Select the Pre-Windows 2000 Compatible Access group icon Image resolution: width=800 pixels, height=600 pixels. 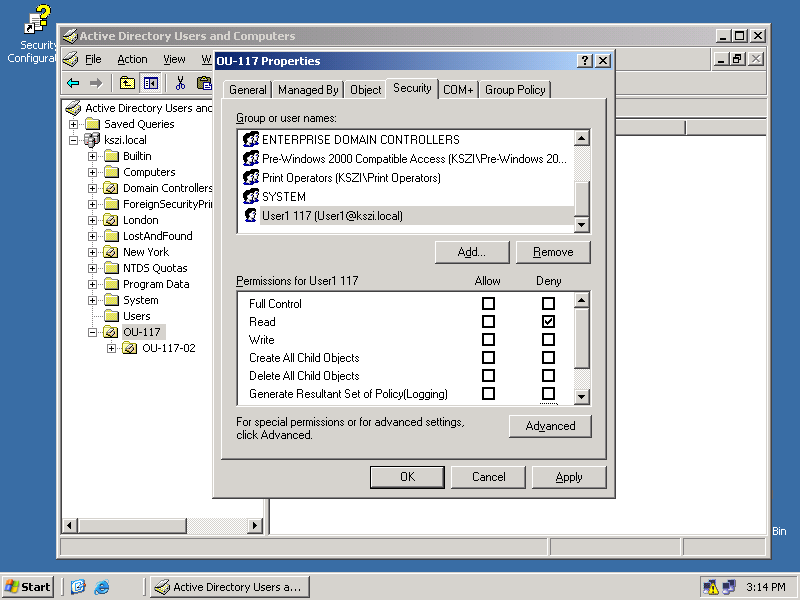coord(251,159)
